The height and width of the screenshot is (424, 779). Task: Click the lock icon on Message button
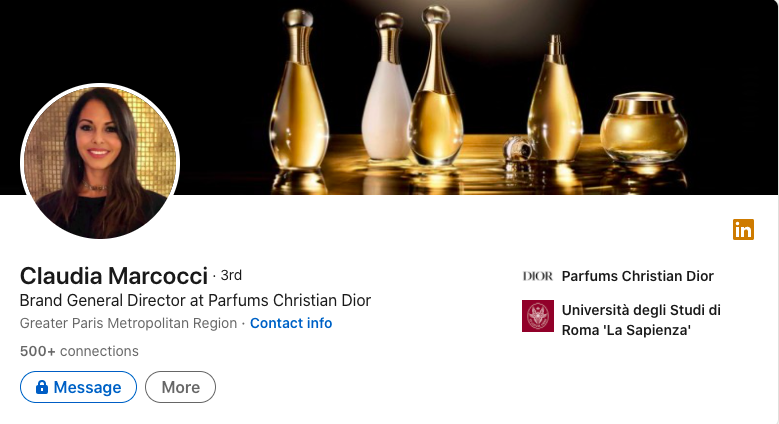click(42, 387)
